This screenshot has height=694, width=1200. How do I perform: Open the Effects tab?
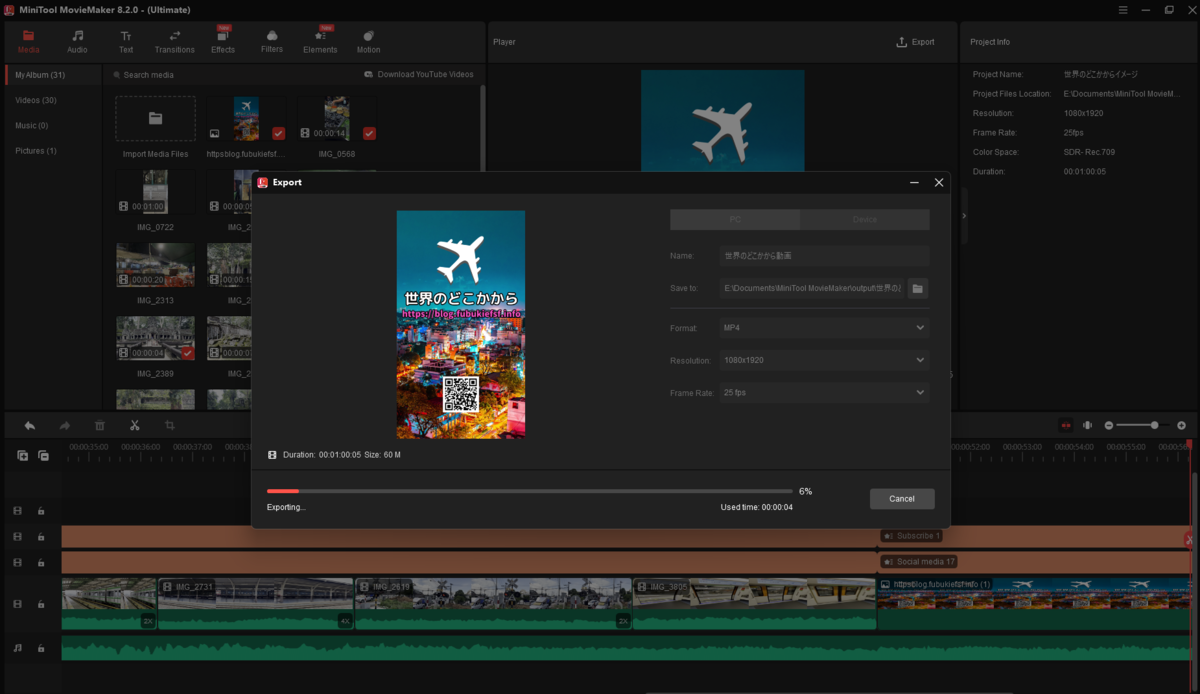223,41
